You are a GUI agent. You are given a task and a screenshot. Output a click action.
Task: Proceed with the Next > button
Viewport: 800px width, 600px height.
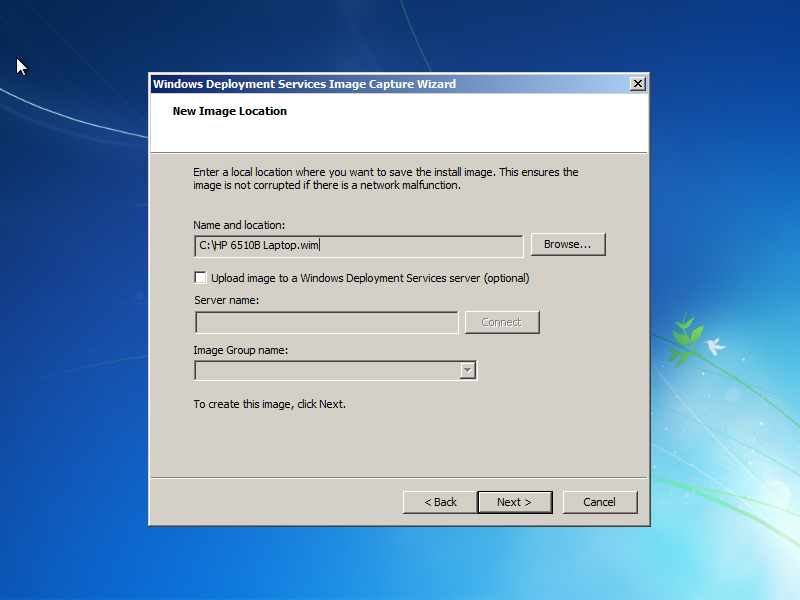click(x=515, y=502)
